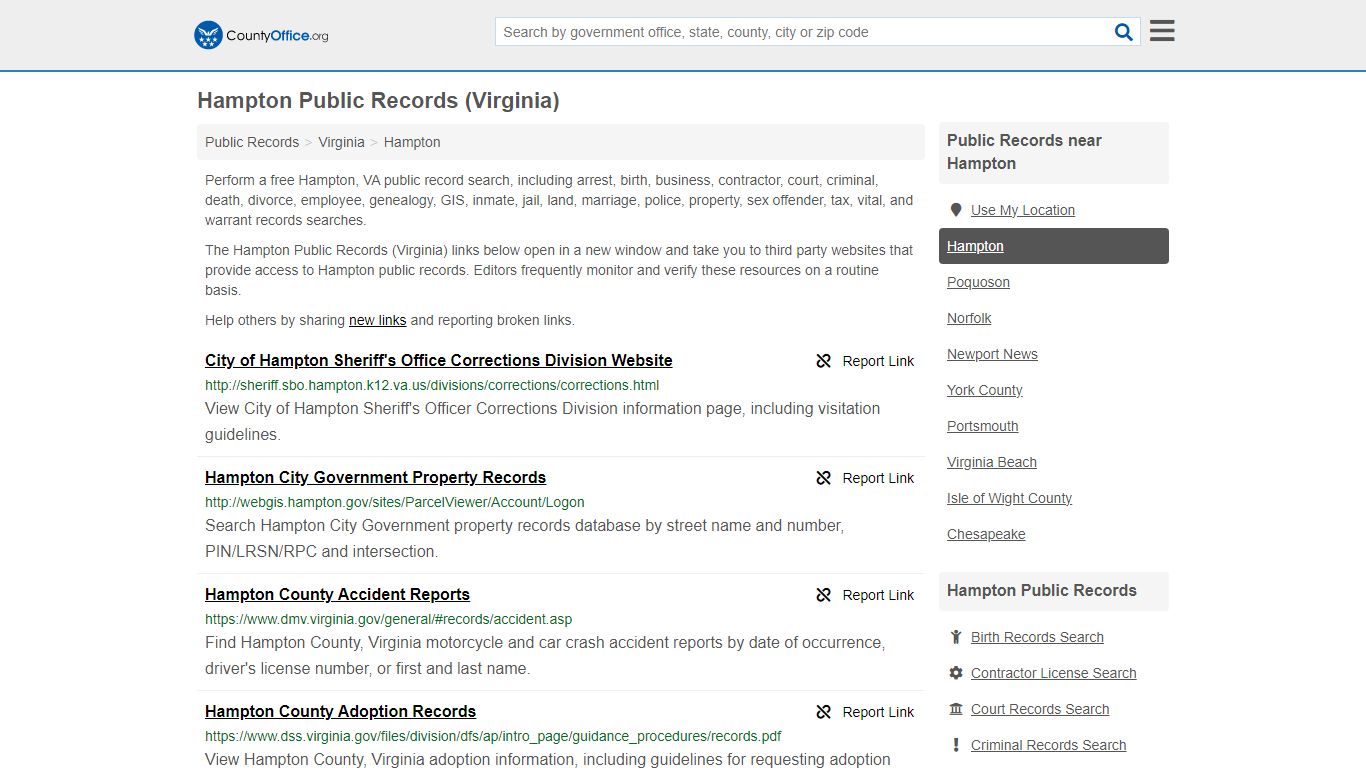Select York County in nearby list

tap(985, 390)
